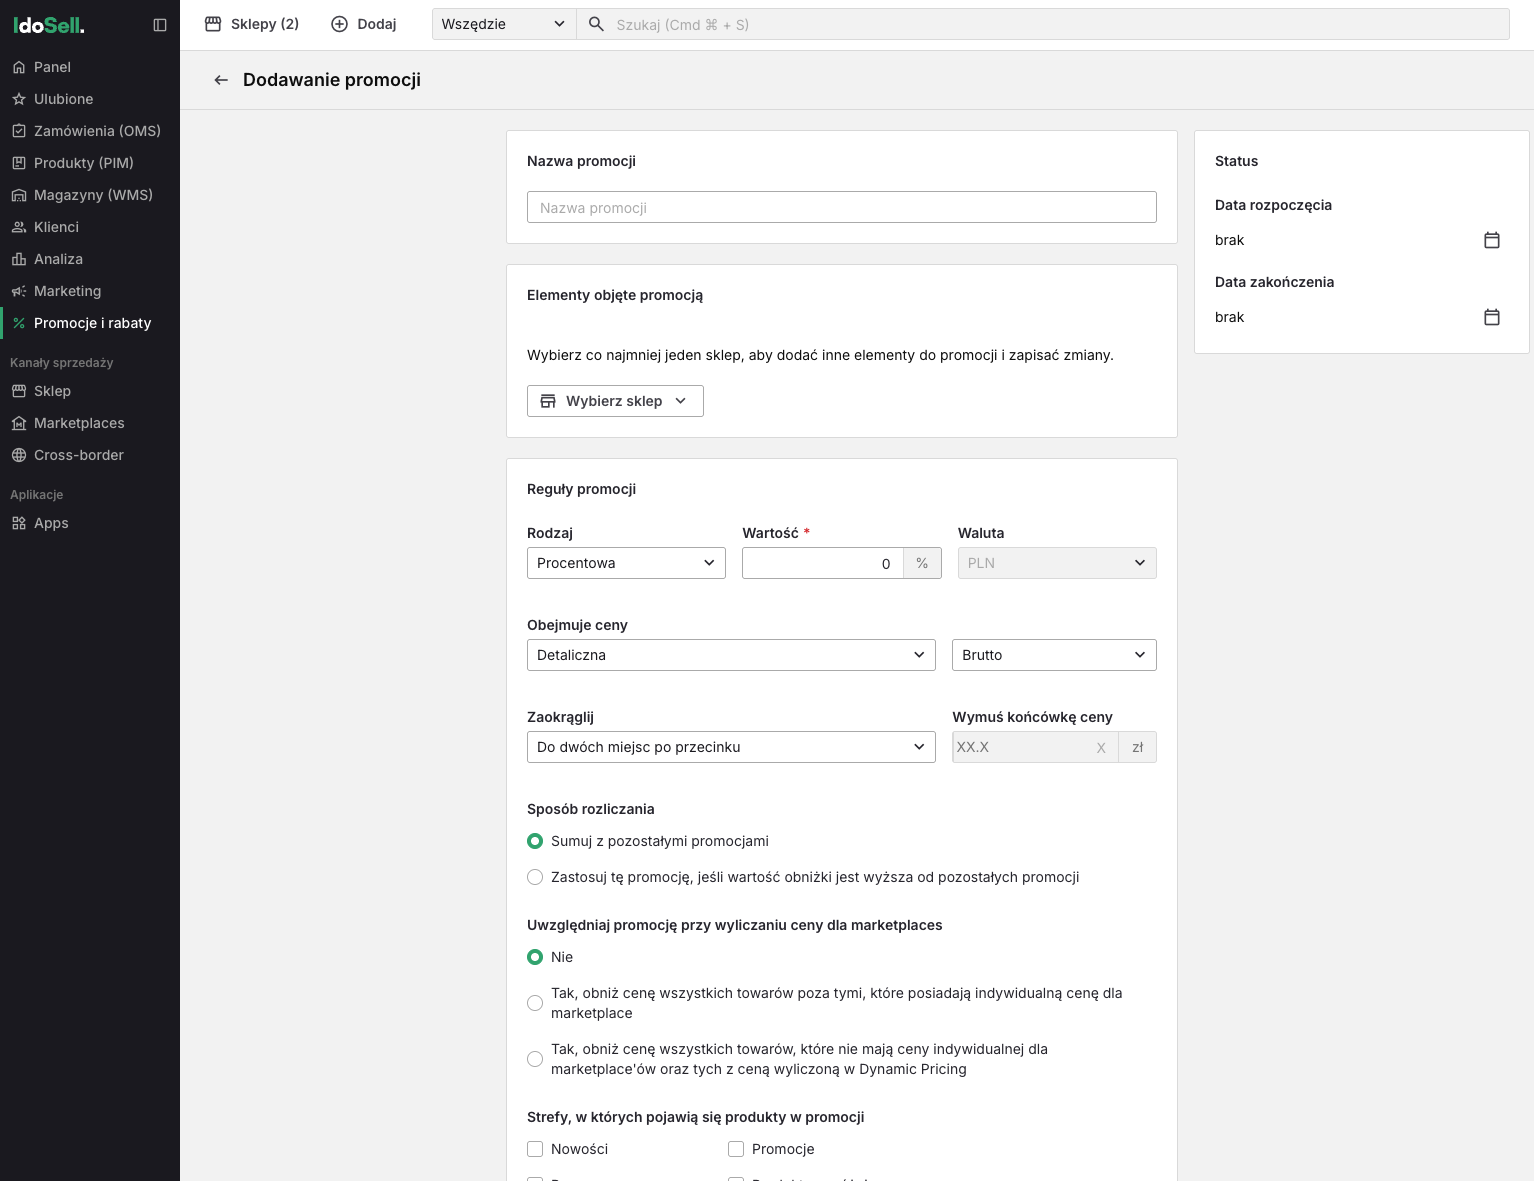The width and height of the screenshot is (1534, 1181).
Task: Go back using the arrow icon
Action: [x=221, y=80]
